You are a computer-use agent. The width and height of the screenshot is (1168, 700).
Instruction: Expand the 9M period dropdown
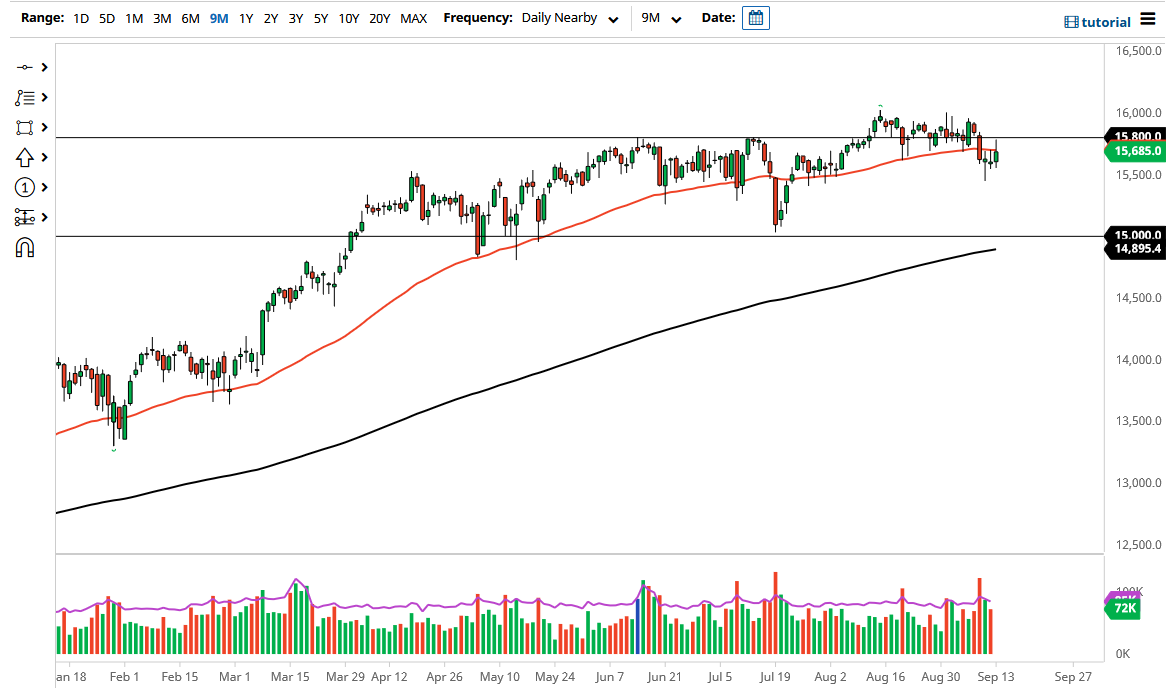(661, 18)
